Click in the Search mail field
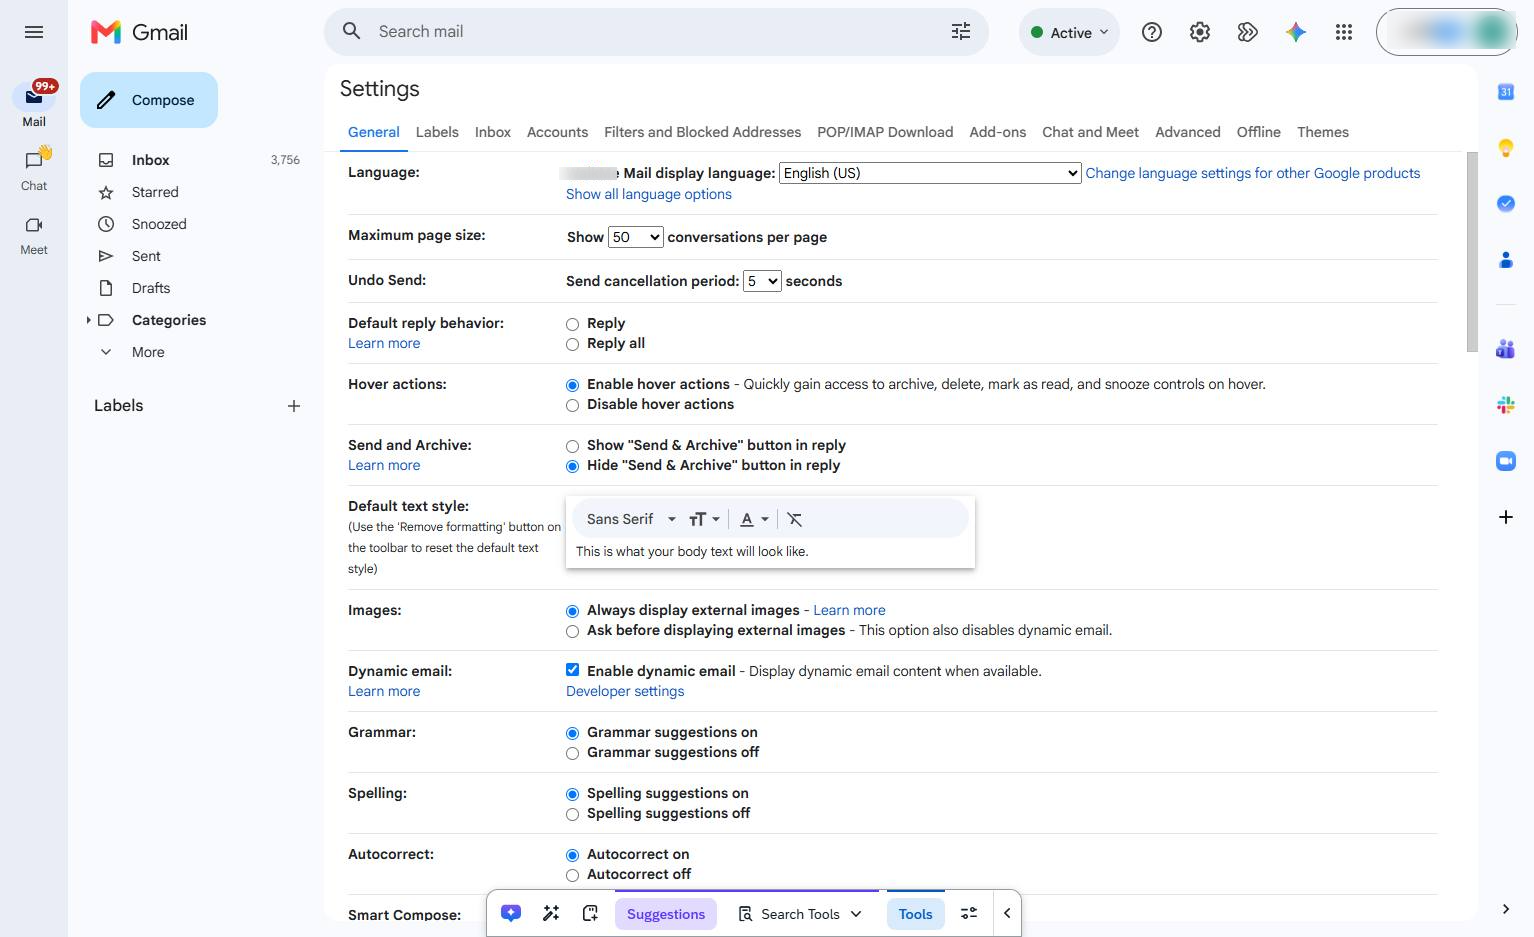Screen dimensions: 1534x937 (x=655, y=32)
